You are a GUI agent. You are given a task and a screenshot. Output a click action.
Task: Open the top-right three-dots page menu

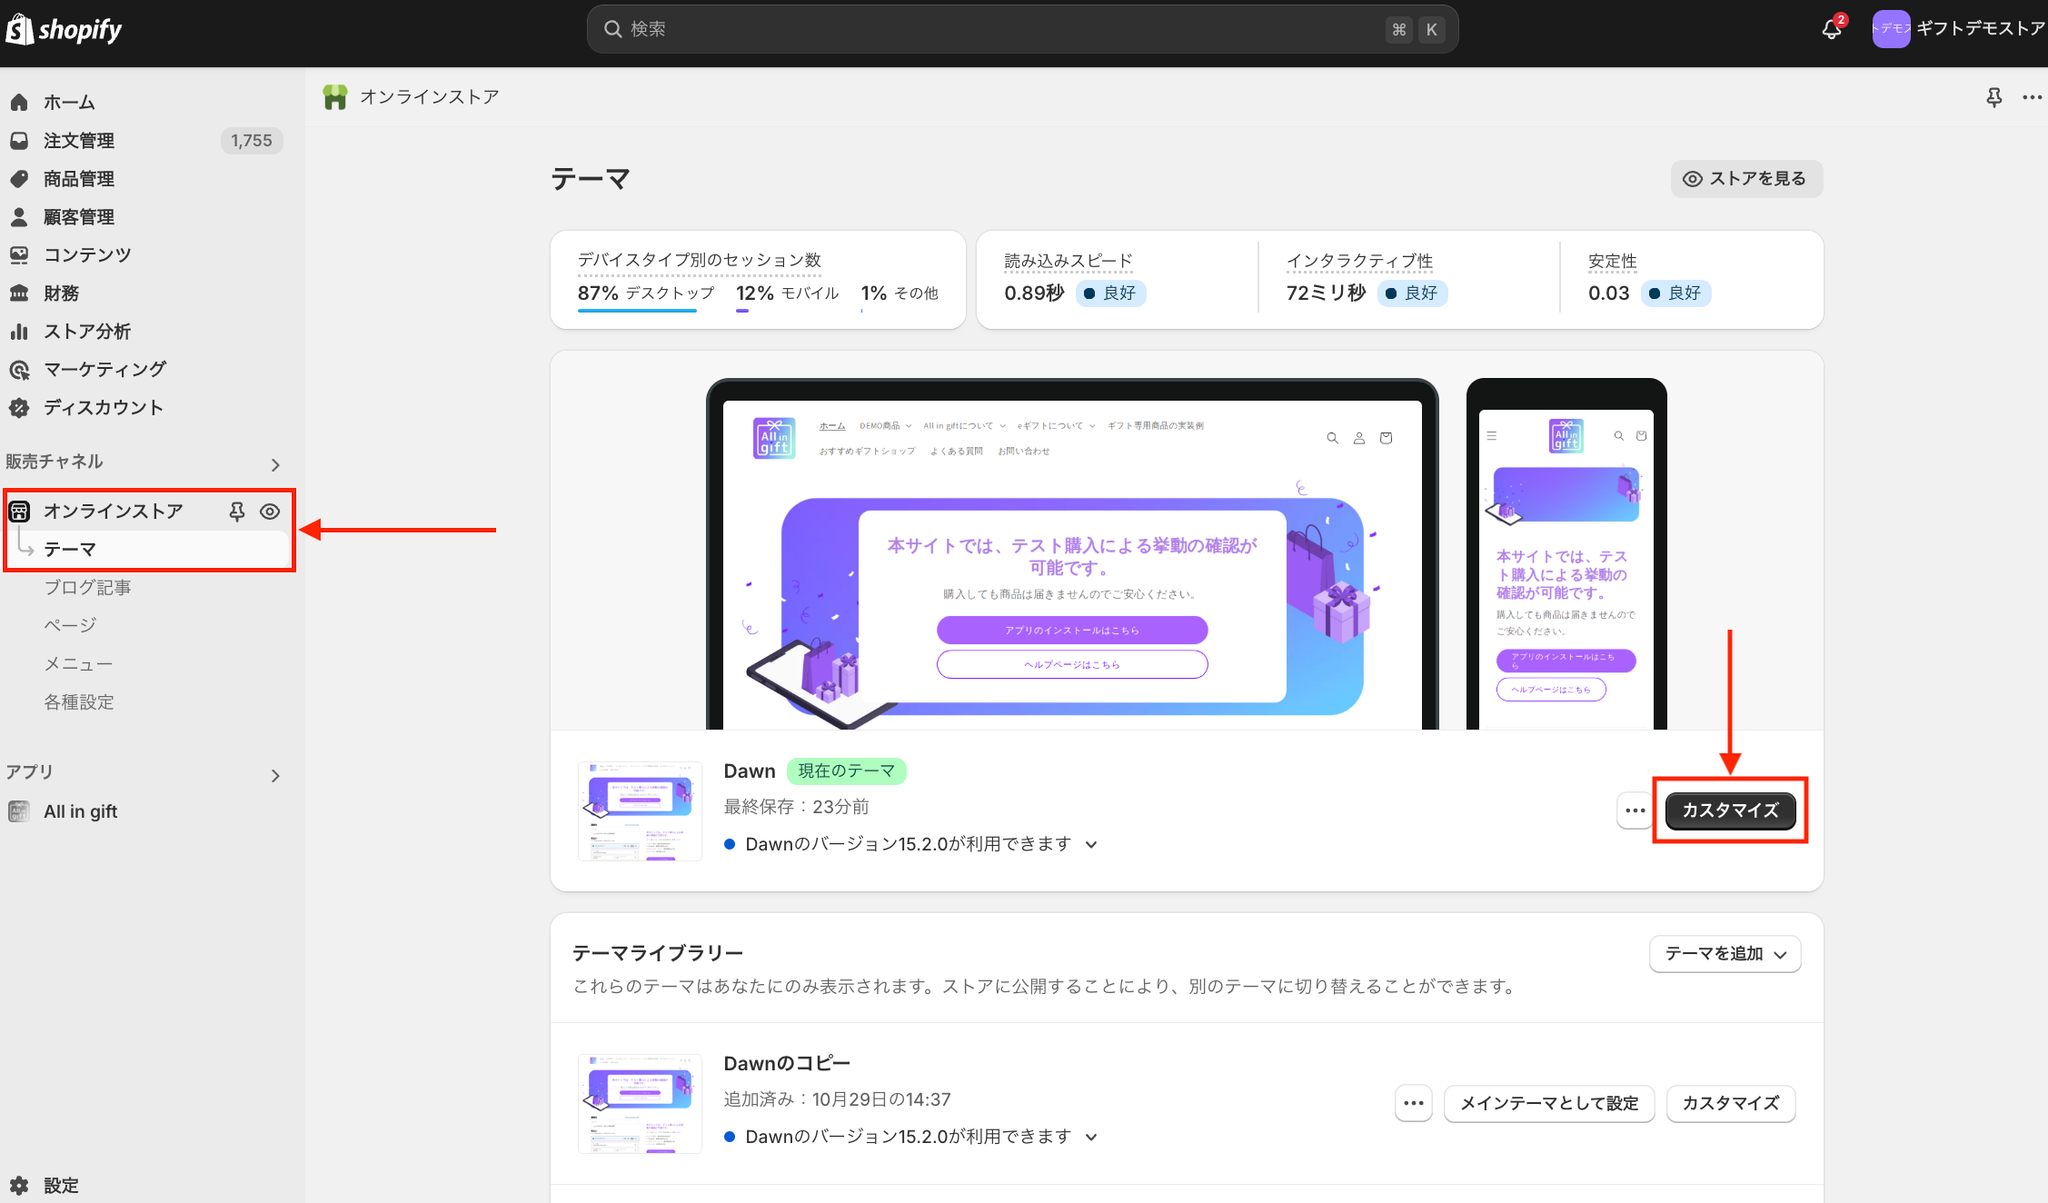point(2031,97)
